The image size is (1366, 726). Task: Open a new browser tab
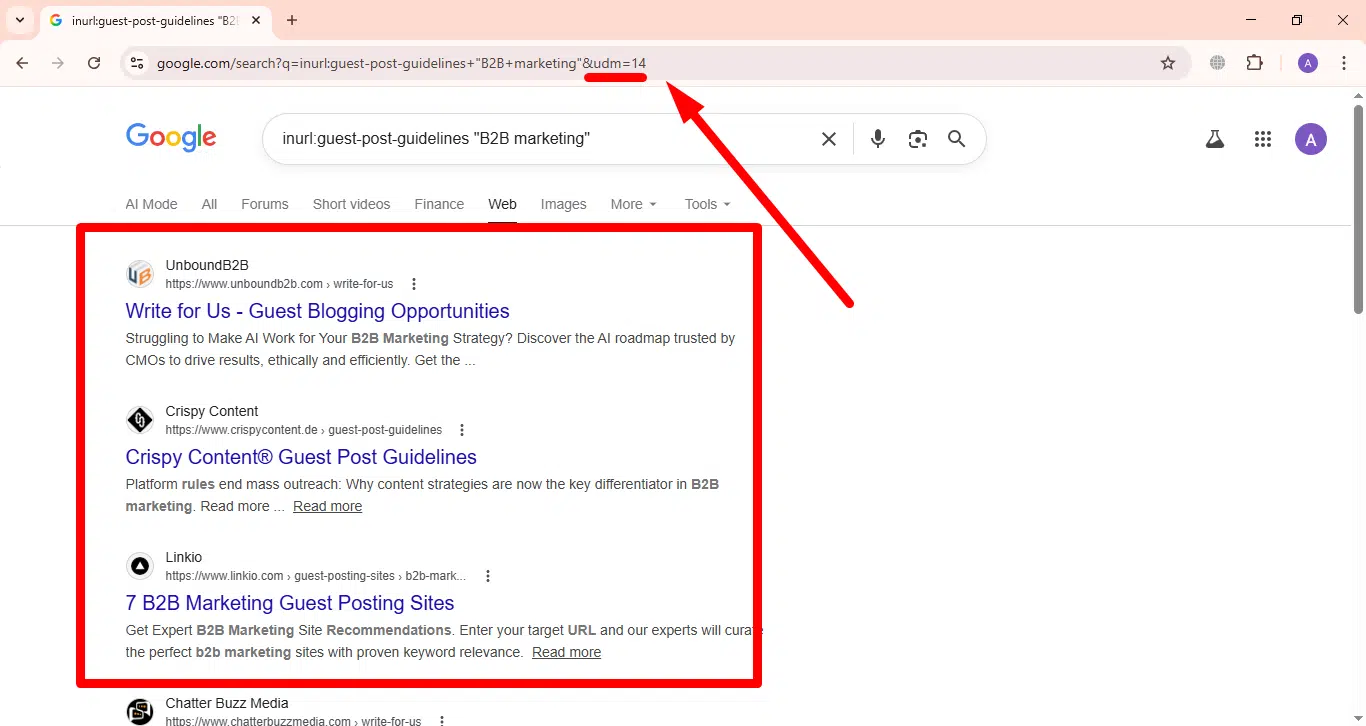pyautogui.click(x=292, y=20)
